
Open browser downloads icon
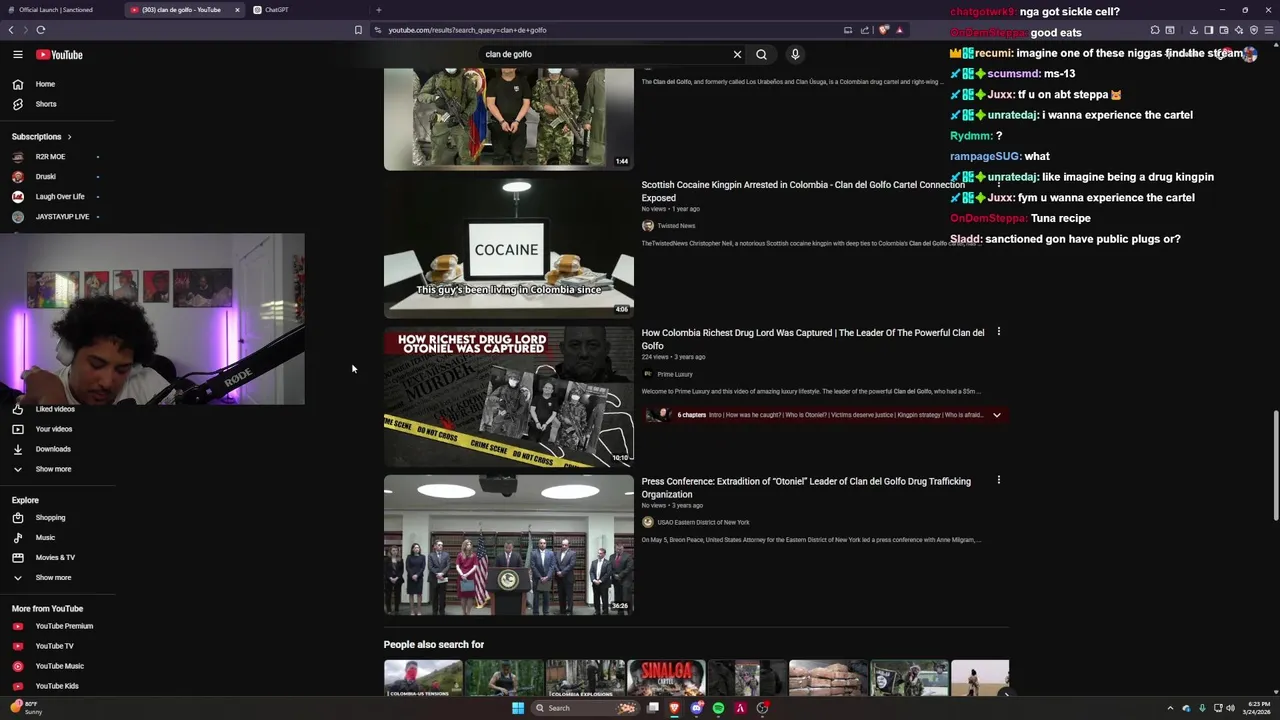(x=1193, y=30)
